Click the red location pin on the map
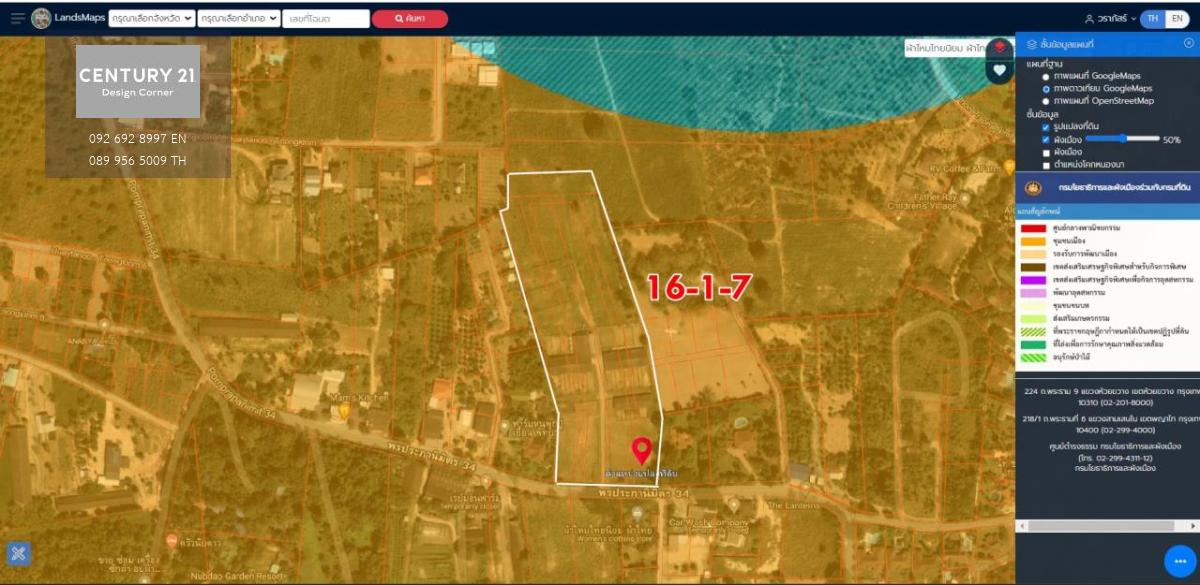Image resolution: width=1200 pixels, height=585 pixels. 642,451
